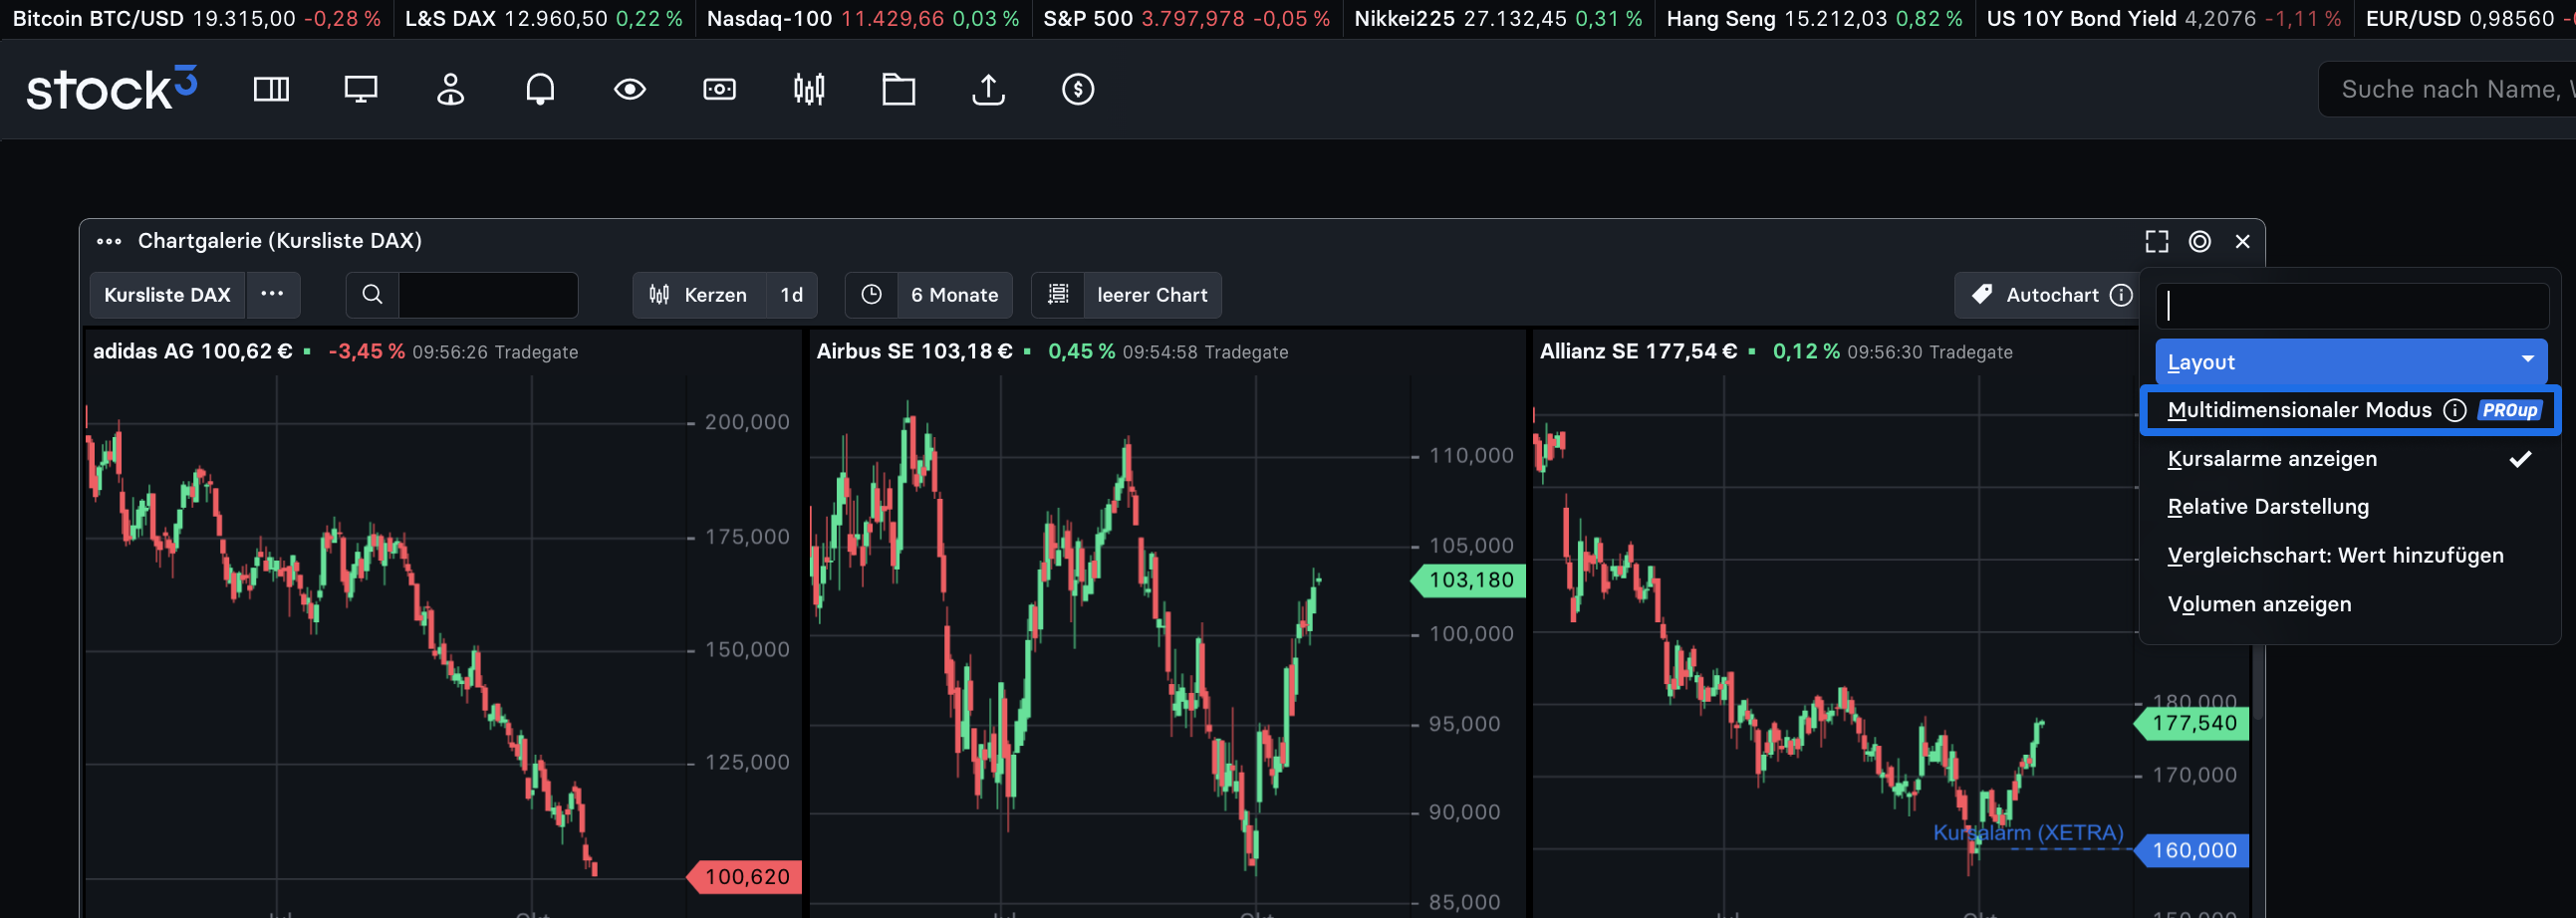Screen dimensions: 2576x918
Task: Open the money banknote icon in top navigation
Action: (x=720, y=90)
